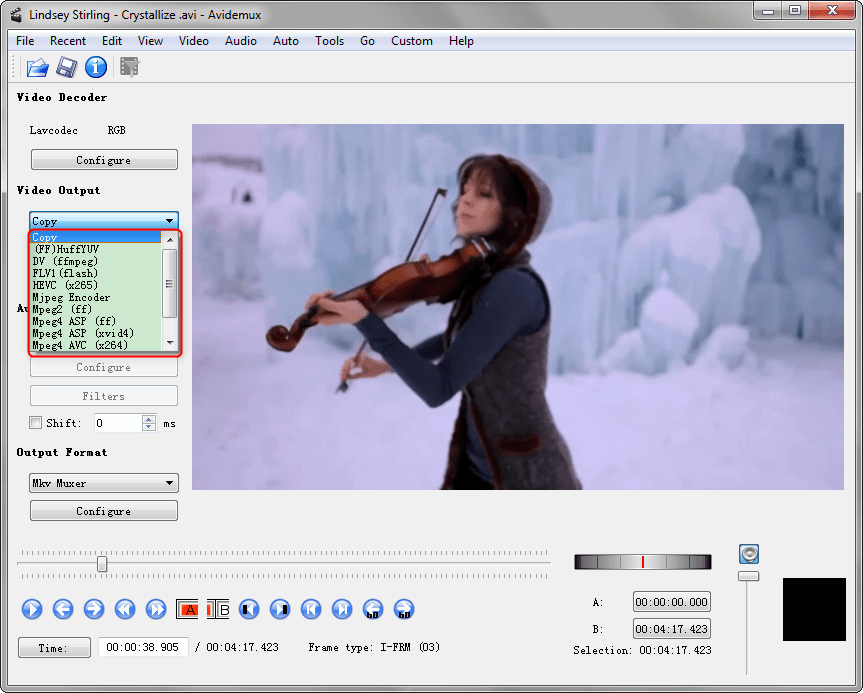Select HEVC (x265) from video output list
Viewport: 863px width, 693px height.
65,285
